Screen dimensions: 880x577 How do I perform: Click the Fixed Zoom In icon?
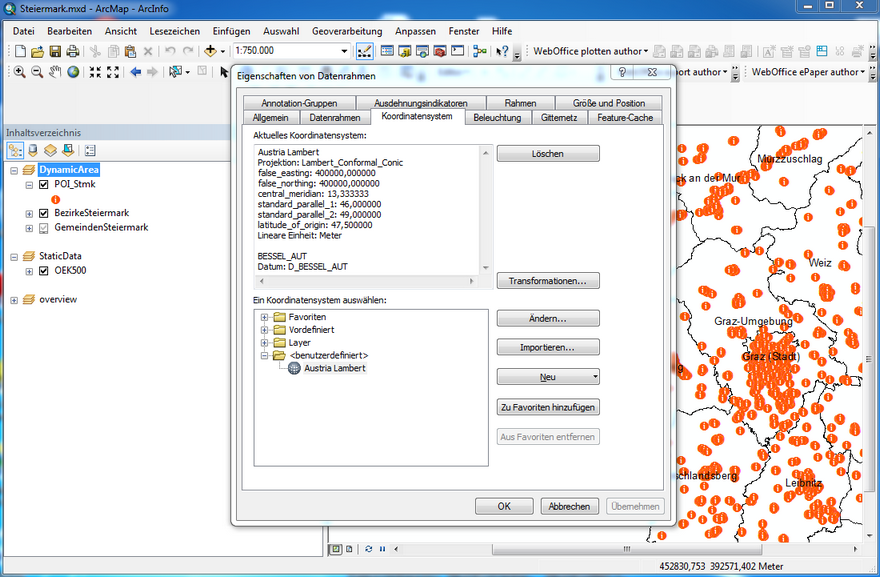click(x=95, y=72)
